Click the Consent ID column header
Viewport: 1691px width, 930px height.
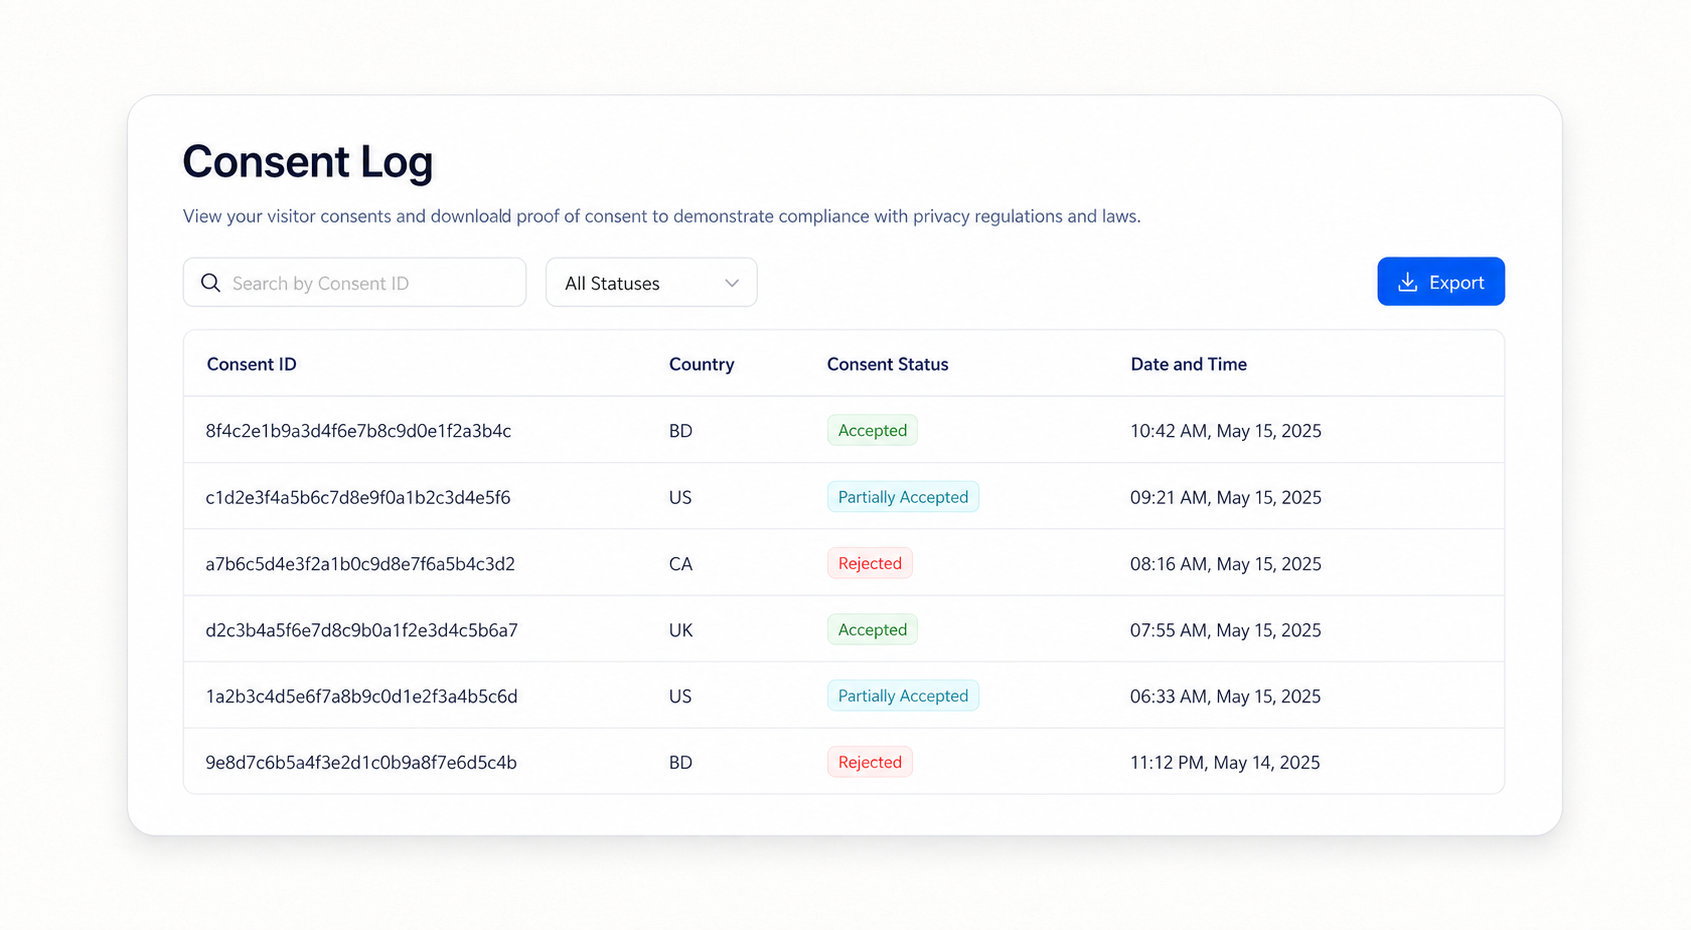pyautogui.click(x=252, y=364)
